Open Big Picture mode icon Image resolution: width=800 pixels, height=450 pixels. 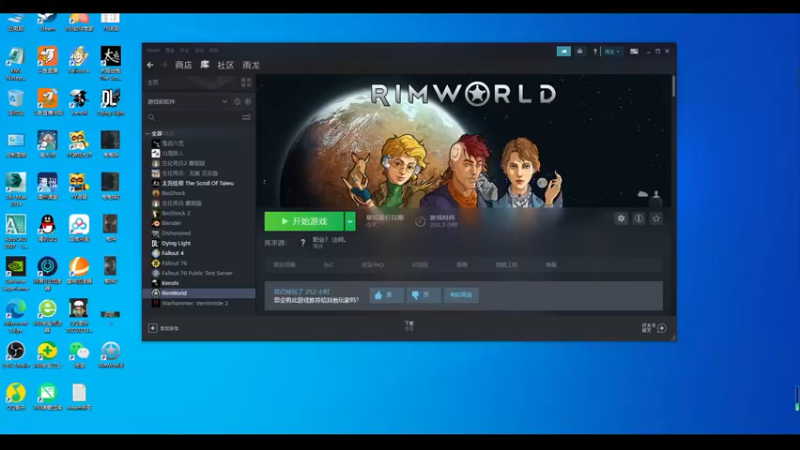pyautogui.click(x=634, y=52)
